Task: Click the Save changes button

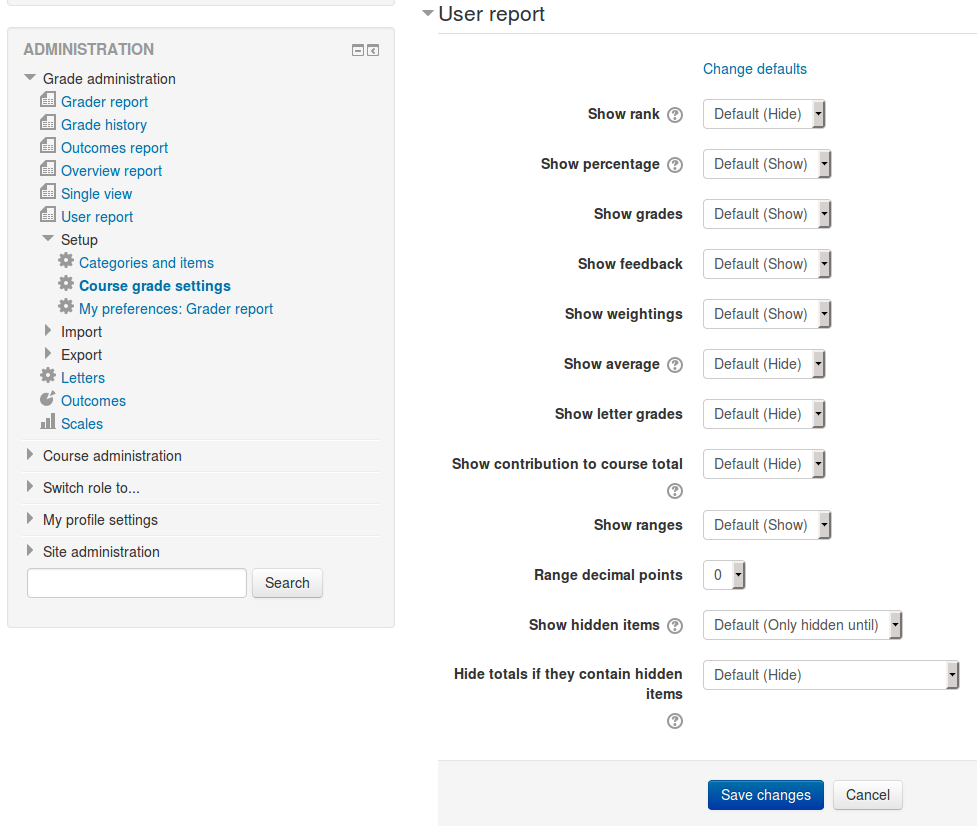Action: click(x=766, y=795)
